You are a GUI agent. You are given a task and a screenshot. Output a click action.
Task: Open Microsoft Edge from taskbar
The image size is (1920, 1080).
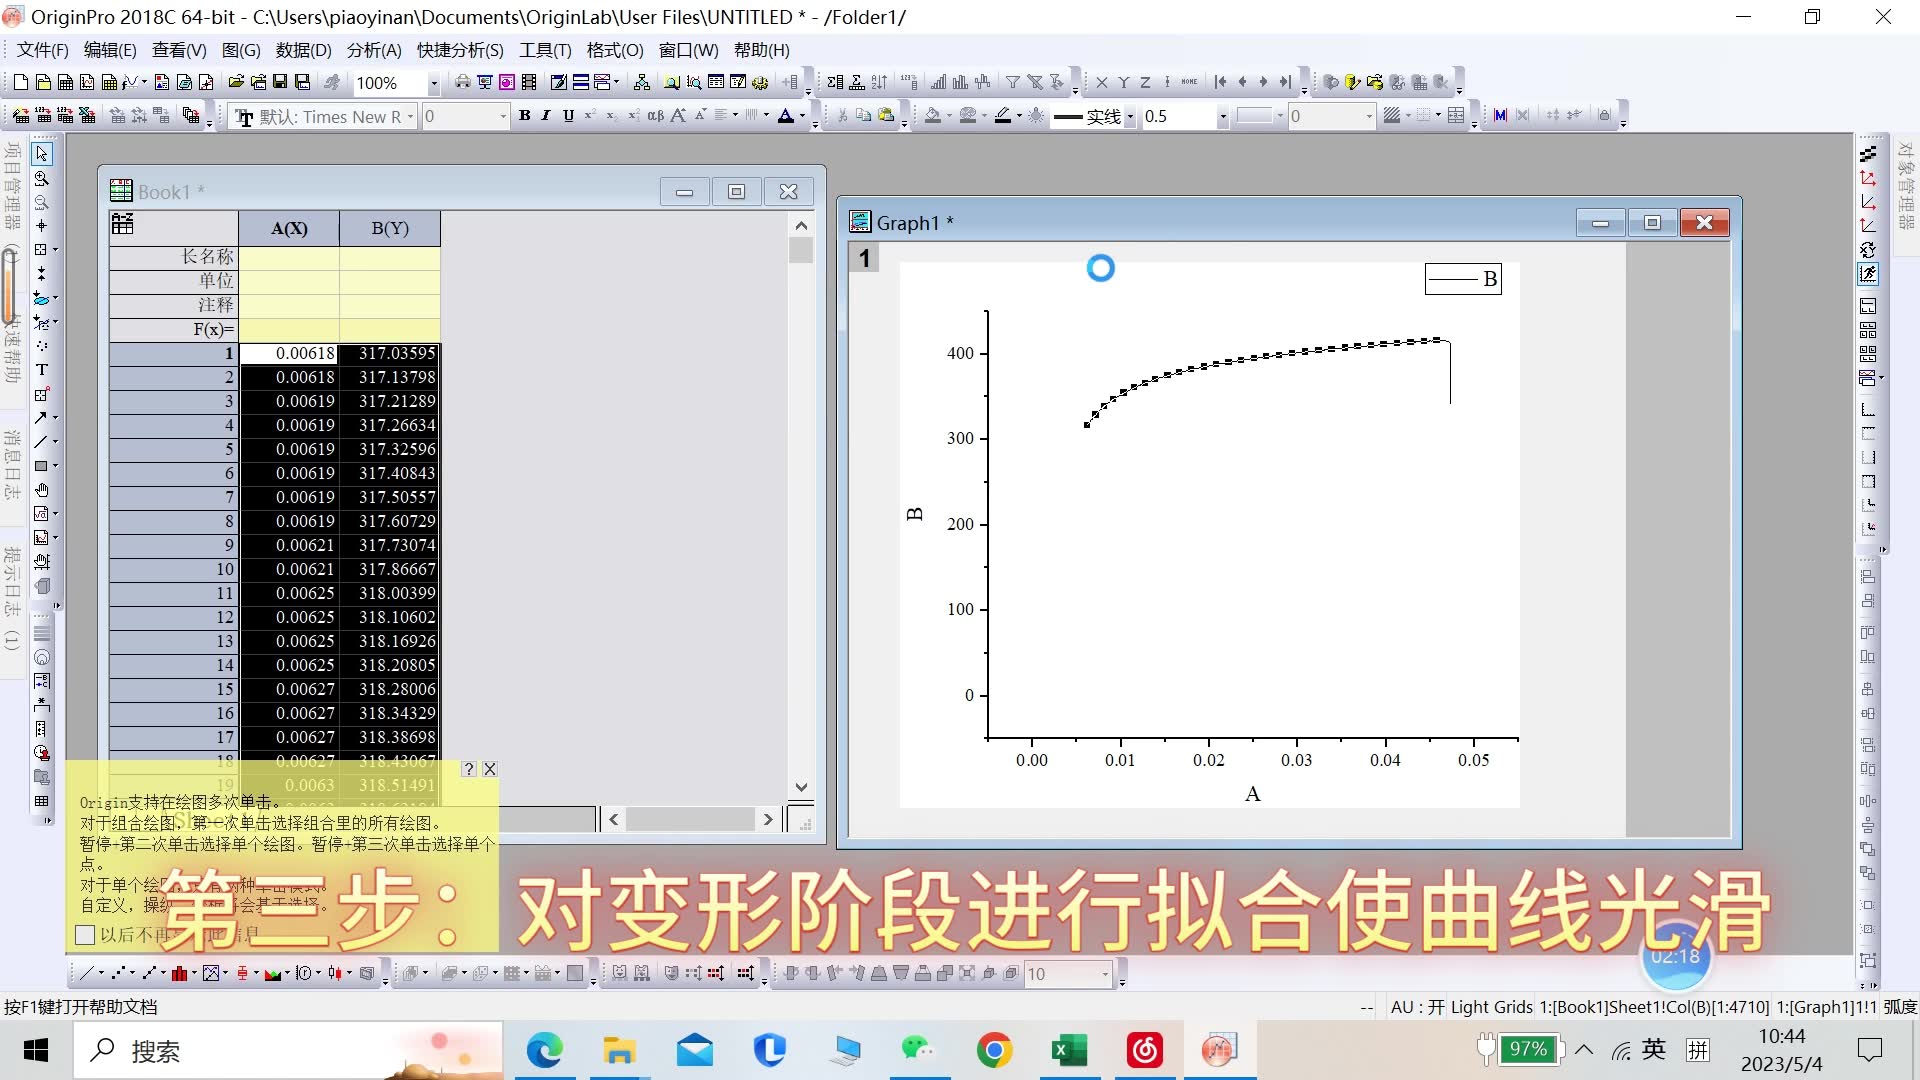[x=544, y=1050]
